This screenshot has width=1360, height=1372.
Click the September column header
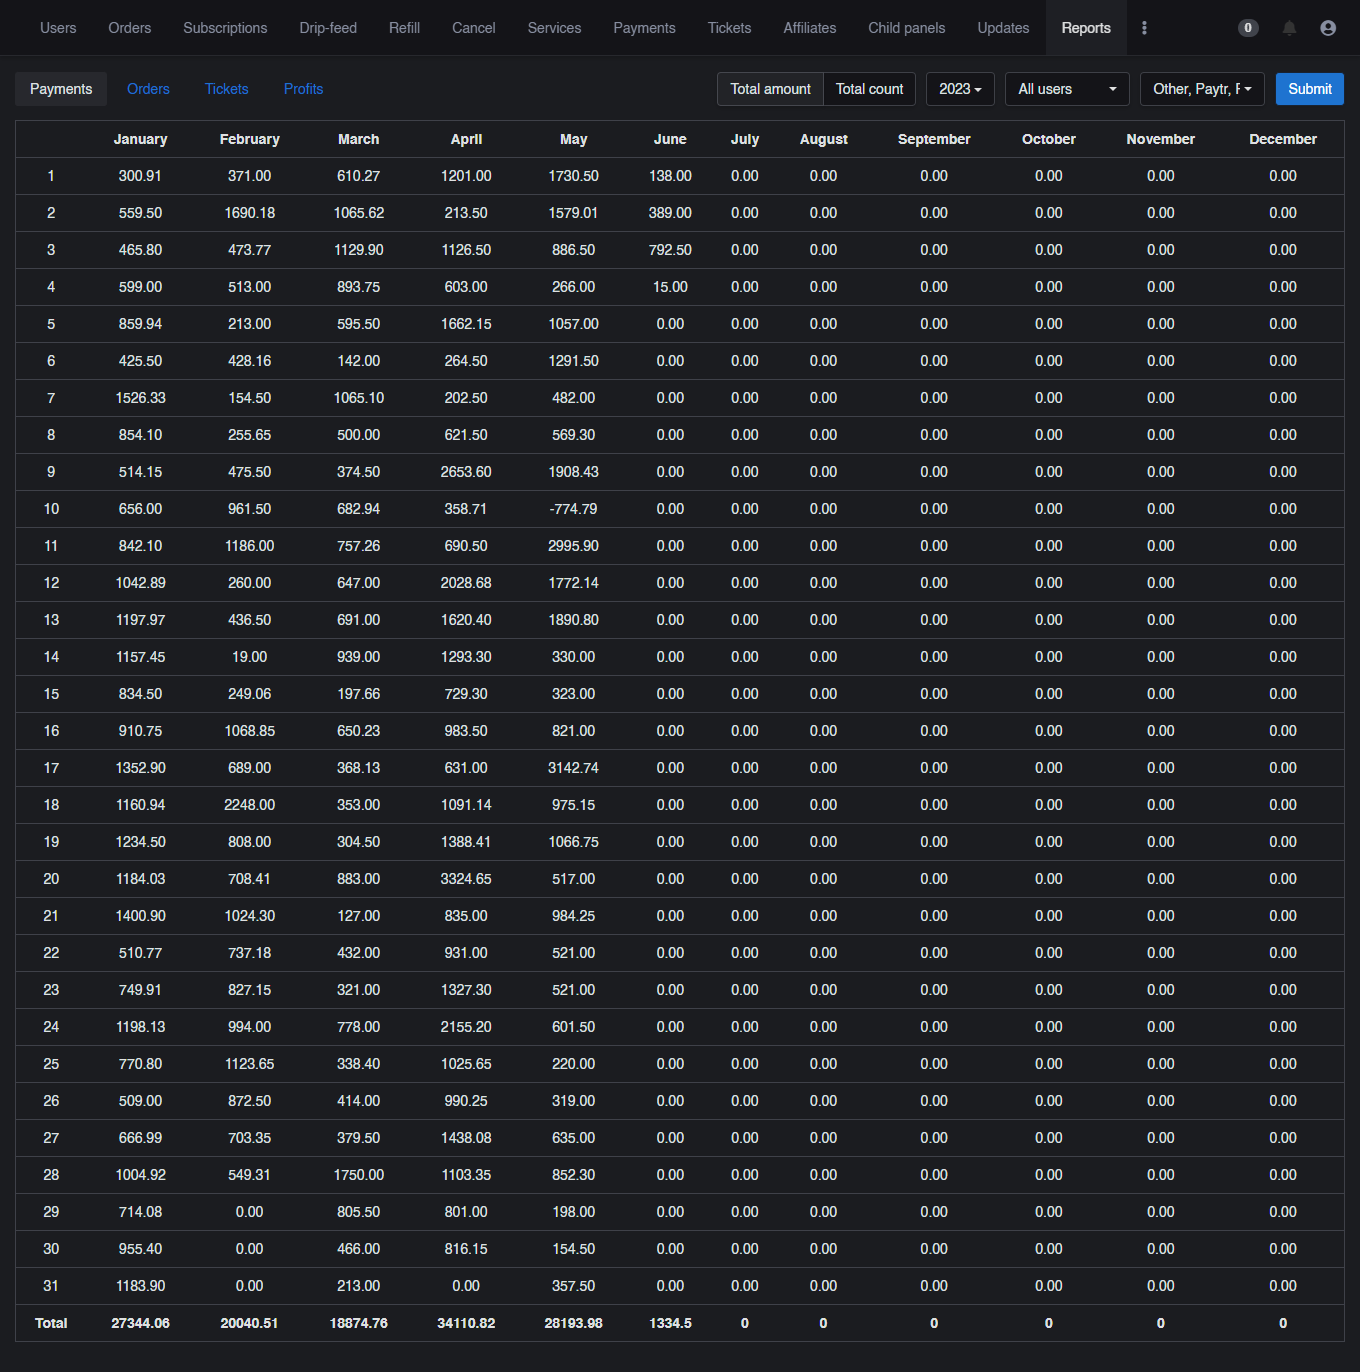coord(934,139)
